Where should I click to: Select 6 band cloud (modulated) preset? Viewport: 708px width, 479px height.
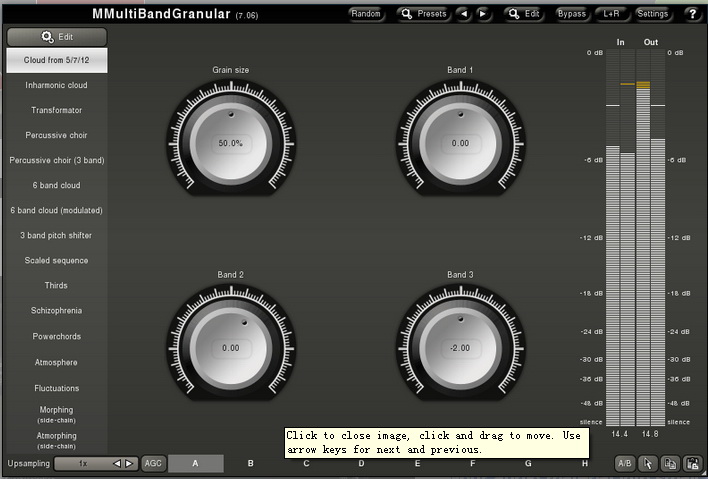[x=57, y=210]
